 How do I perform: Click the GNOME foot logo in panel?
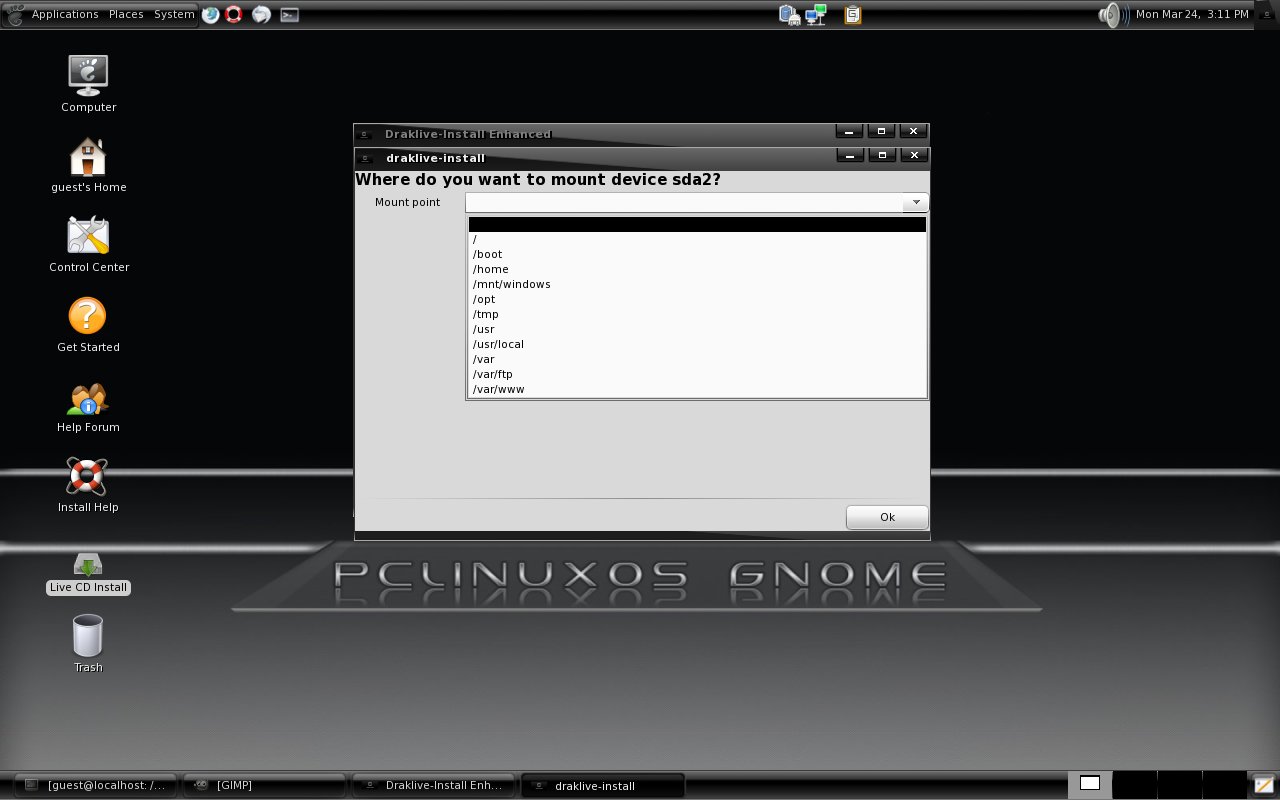(x=14, y=14)
